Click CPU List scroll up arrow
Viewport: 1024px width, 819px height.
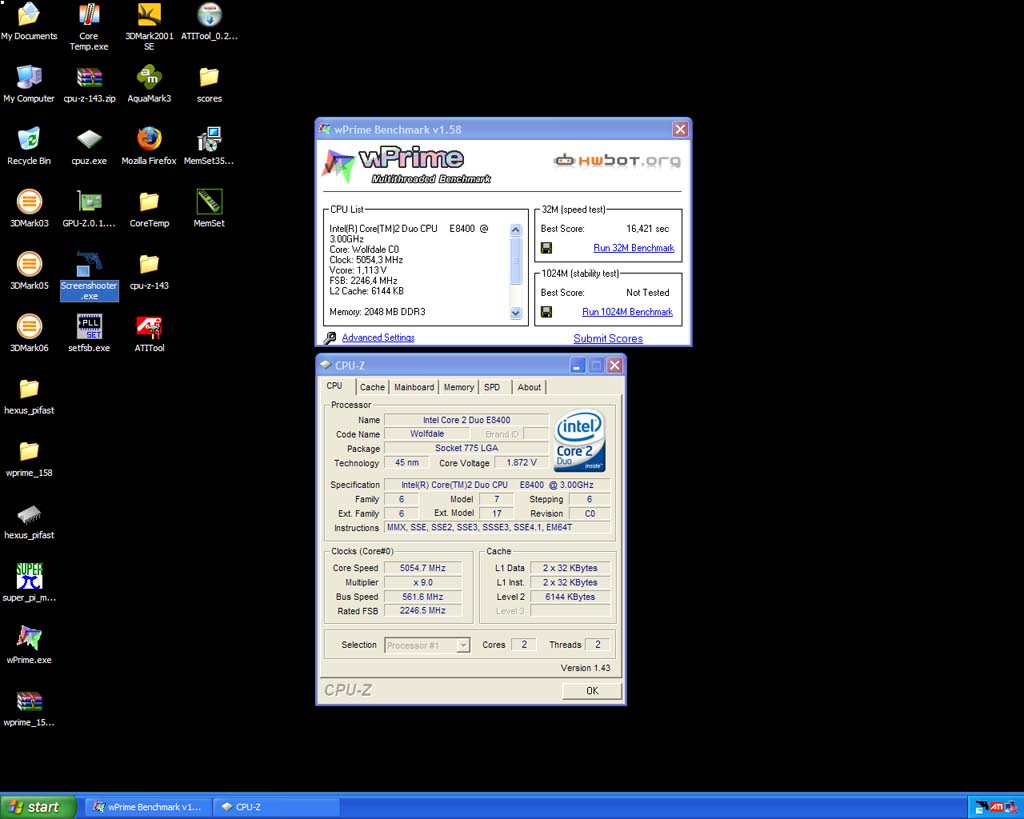click(515, 230)
